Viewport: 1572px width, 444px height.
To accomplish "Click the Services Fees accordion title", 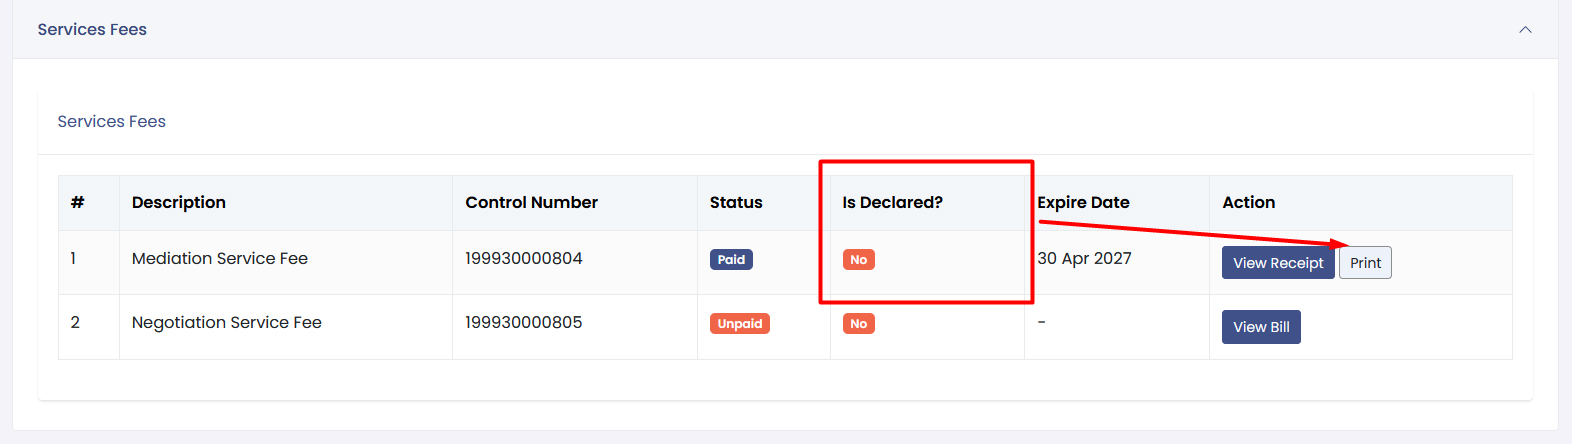I will 92,30.
